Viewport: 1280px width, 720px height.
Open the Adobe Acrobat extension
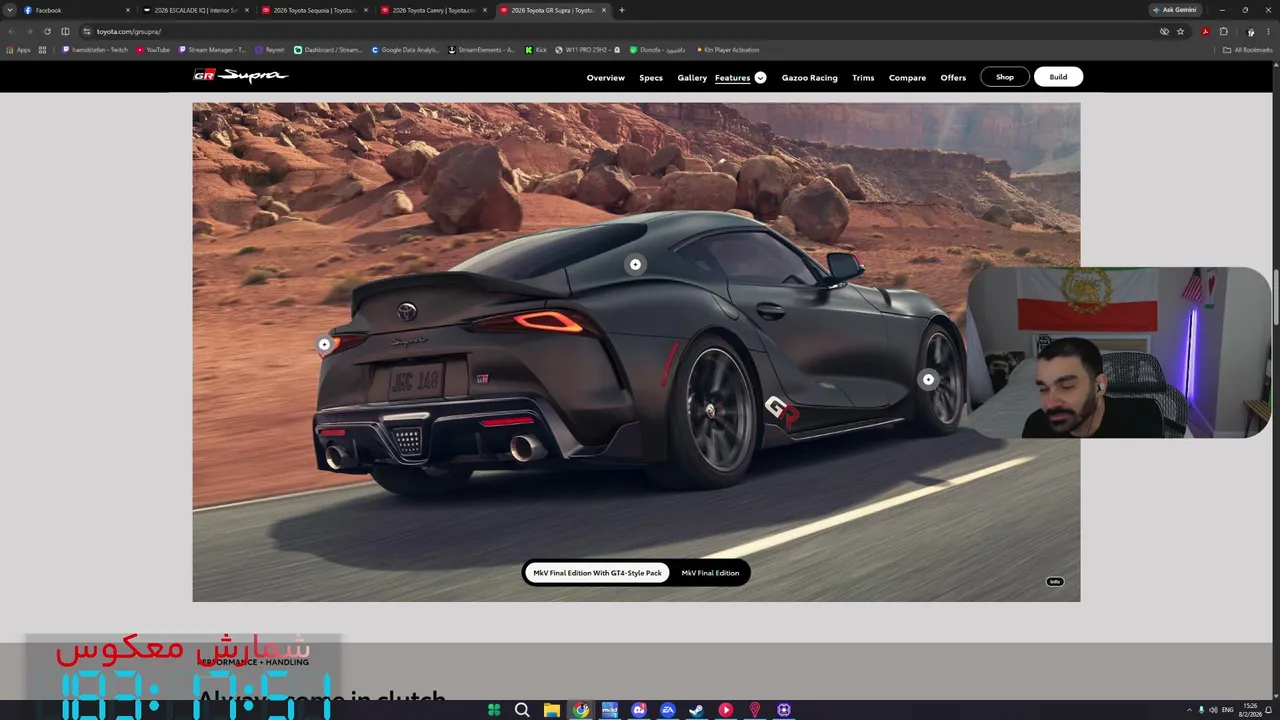[x=1205, y=31]
